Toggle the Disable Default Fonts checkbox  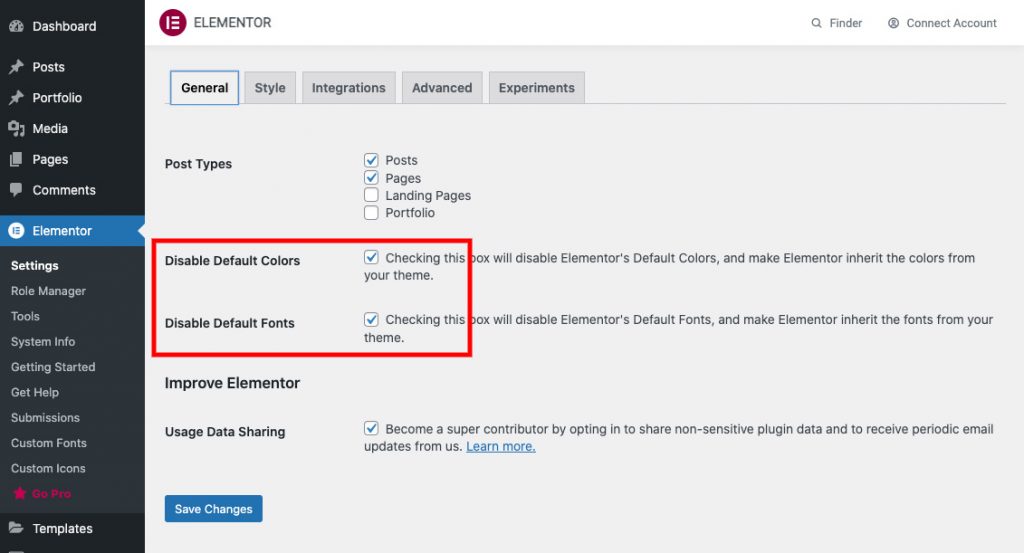(x=371, y=319)
